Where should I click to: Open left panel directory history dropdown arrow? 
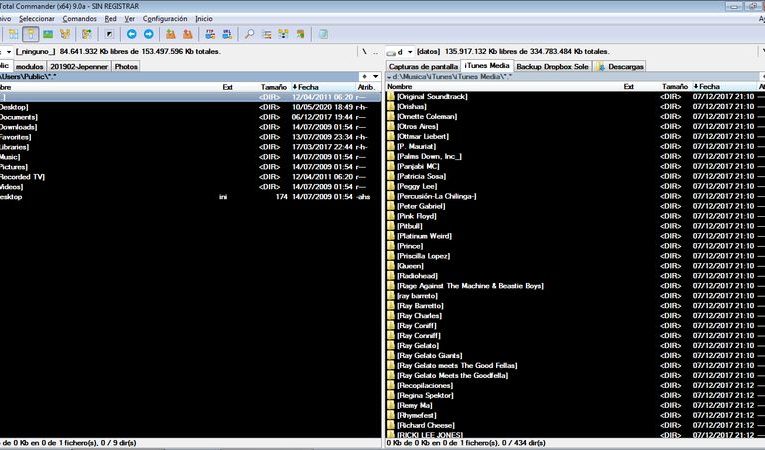[x=375, y=77]
